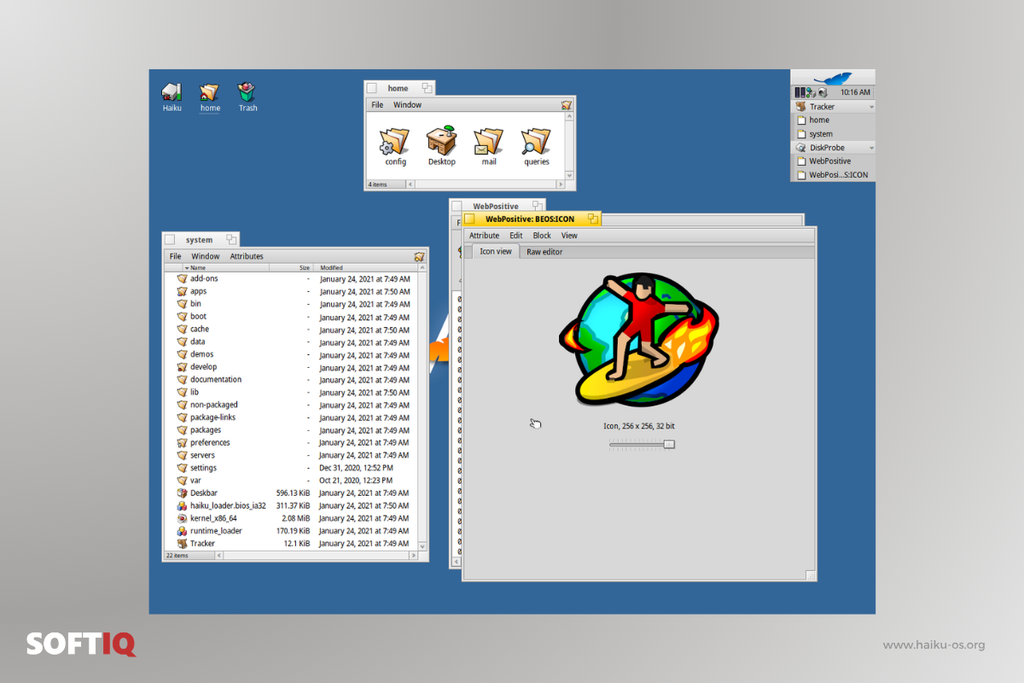This screenshot has width=1024, height=683.
Task: Open Attributes menu in system window
Action: (x=246, y=257)
